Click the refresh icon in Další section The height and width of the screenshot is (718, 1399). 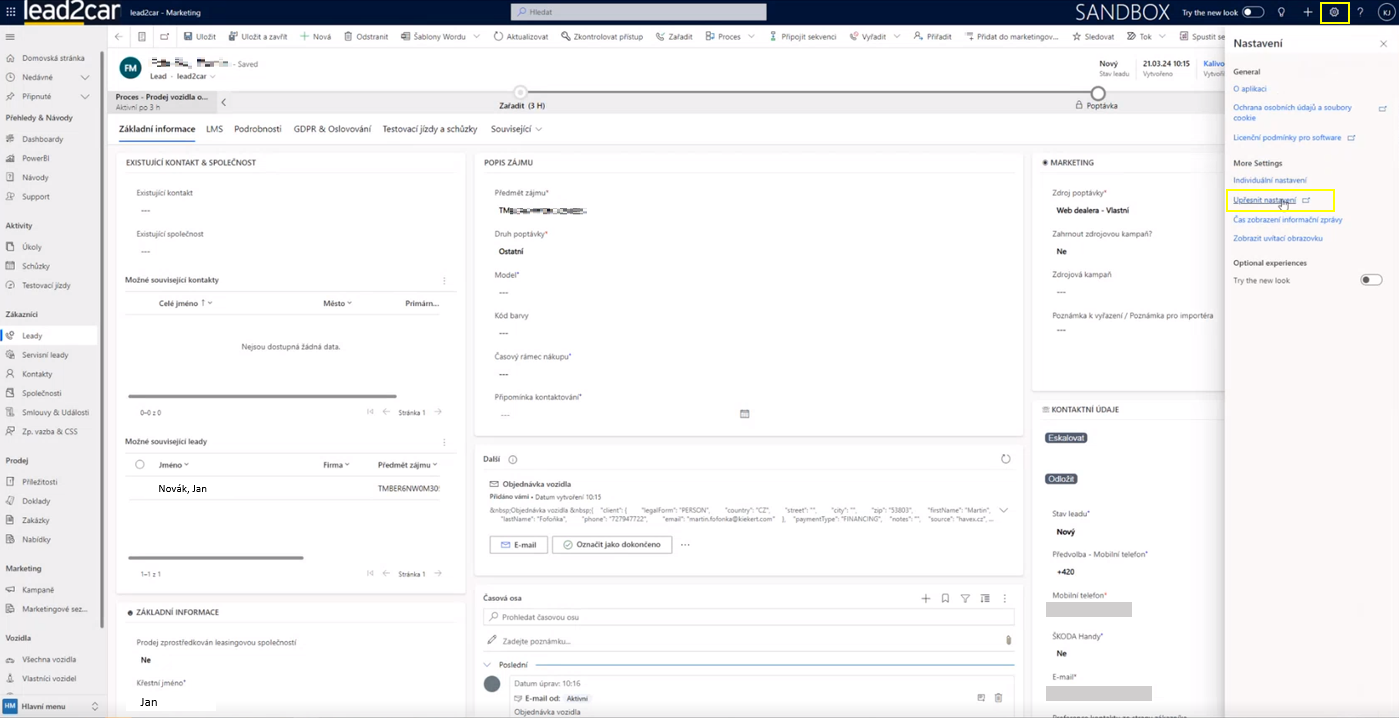(x=1006, y=459)
